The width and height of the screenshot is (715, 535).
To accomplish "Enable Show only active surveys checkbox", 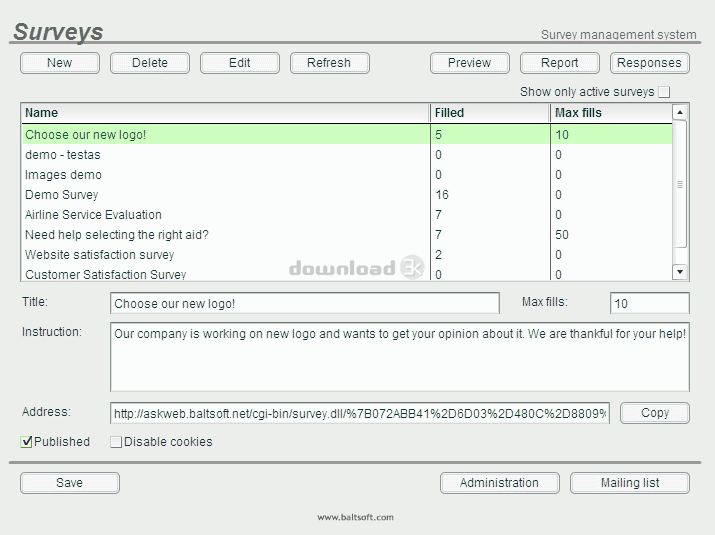I will pyautogui.click(x=664, y=92).
